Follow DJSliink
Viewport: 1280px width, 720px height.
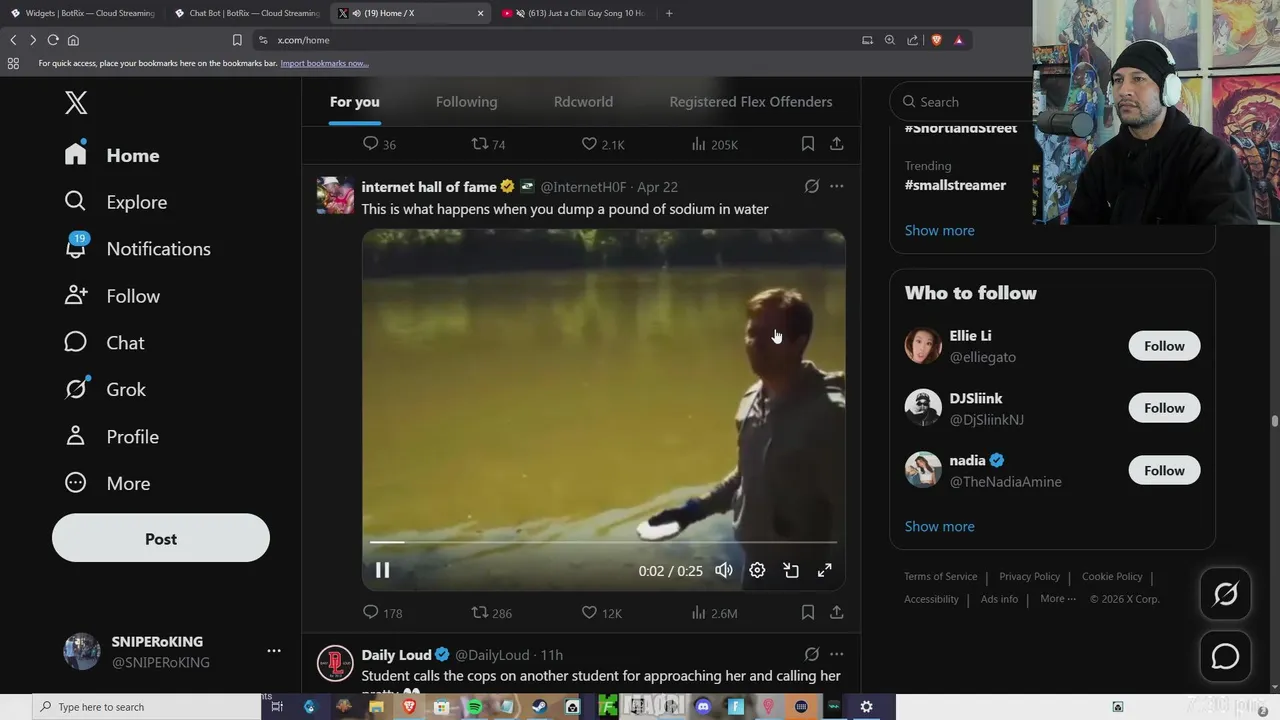pyautogui.click(x=1164, y=408)
